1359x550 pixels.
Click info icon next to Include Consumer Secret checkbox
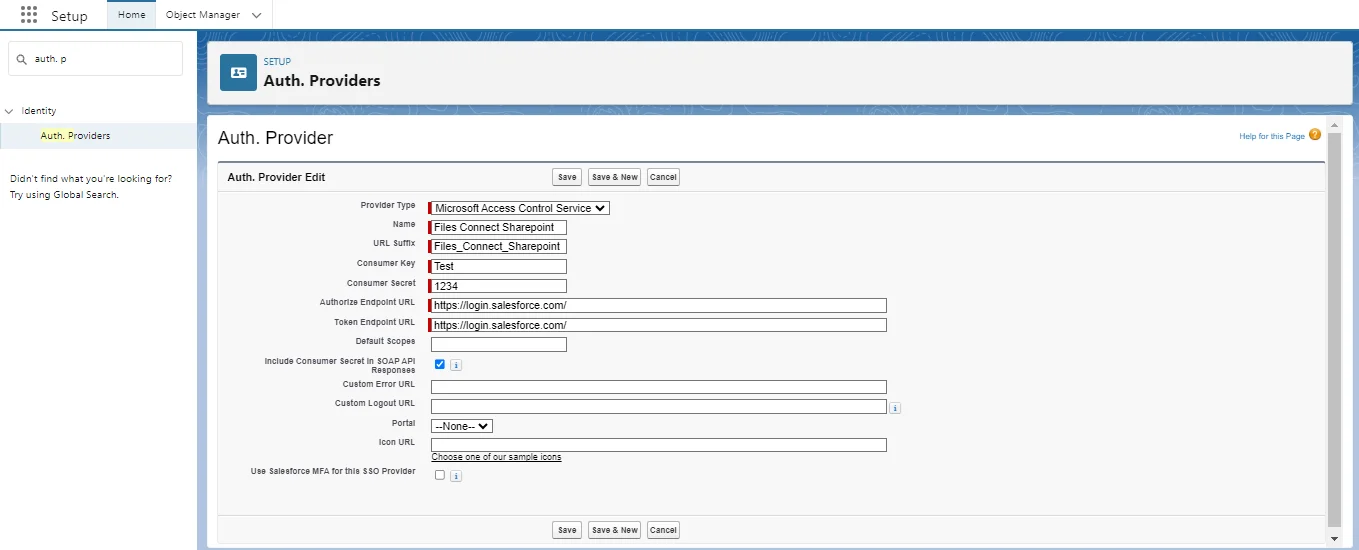click(x=456, y=366)
